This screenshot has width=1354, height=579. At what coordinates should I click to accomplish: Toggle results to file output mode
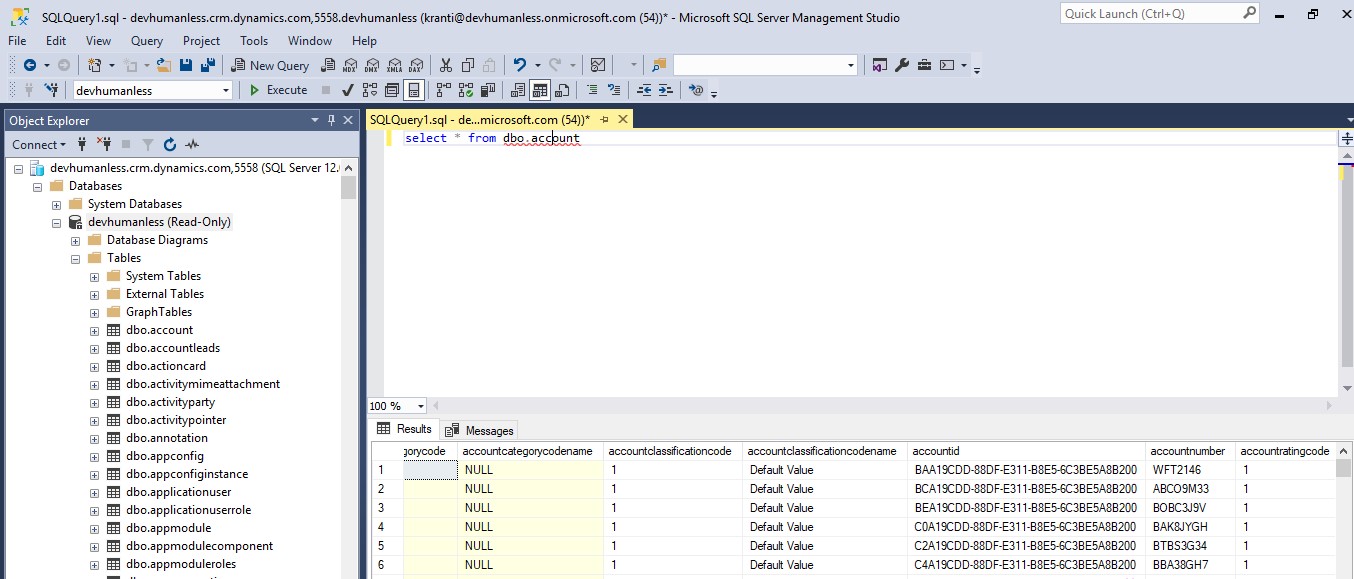click(562, 90)
